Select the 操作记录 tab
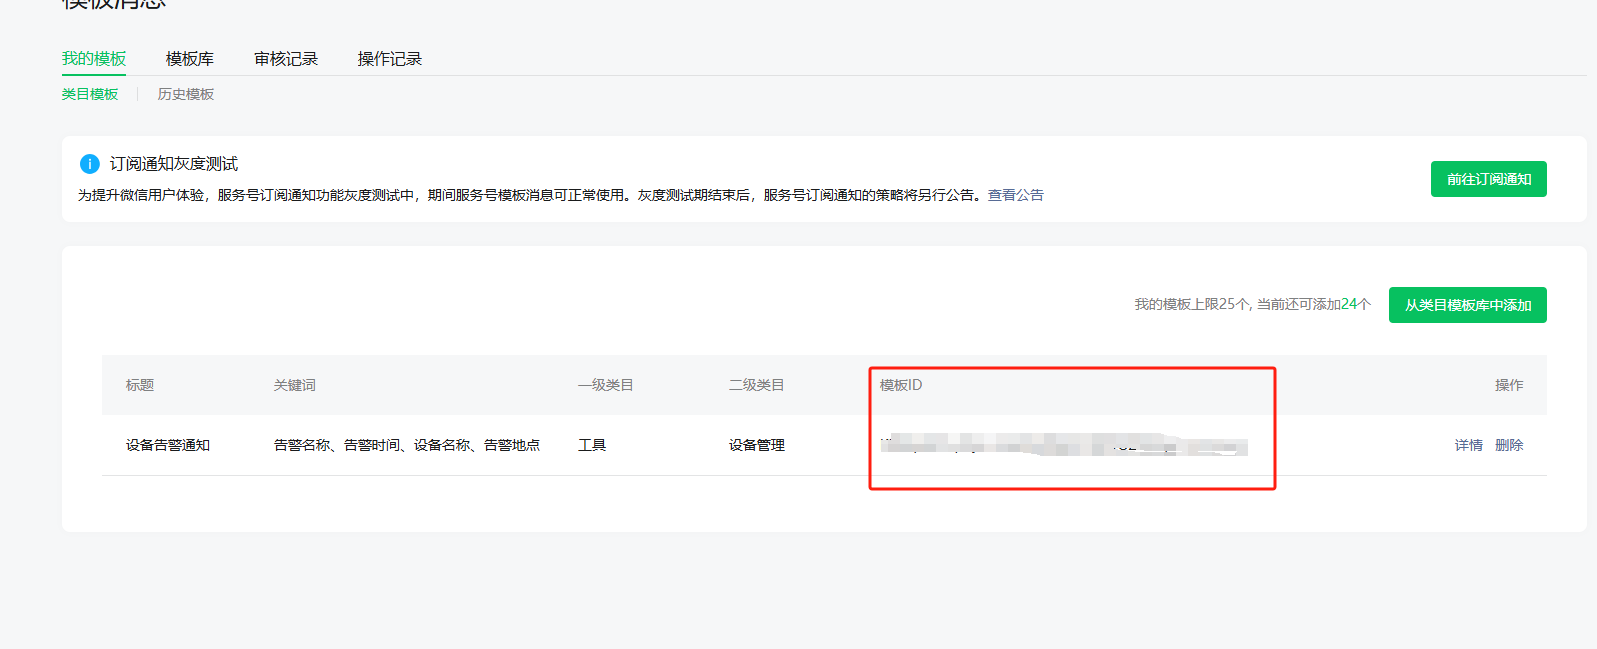Screen dimensions: 1597x649 [389, 59]
